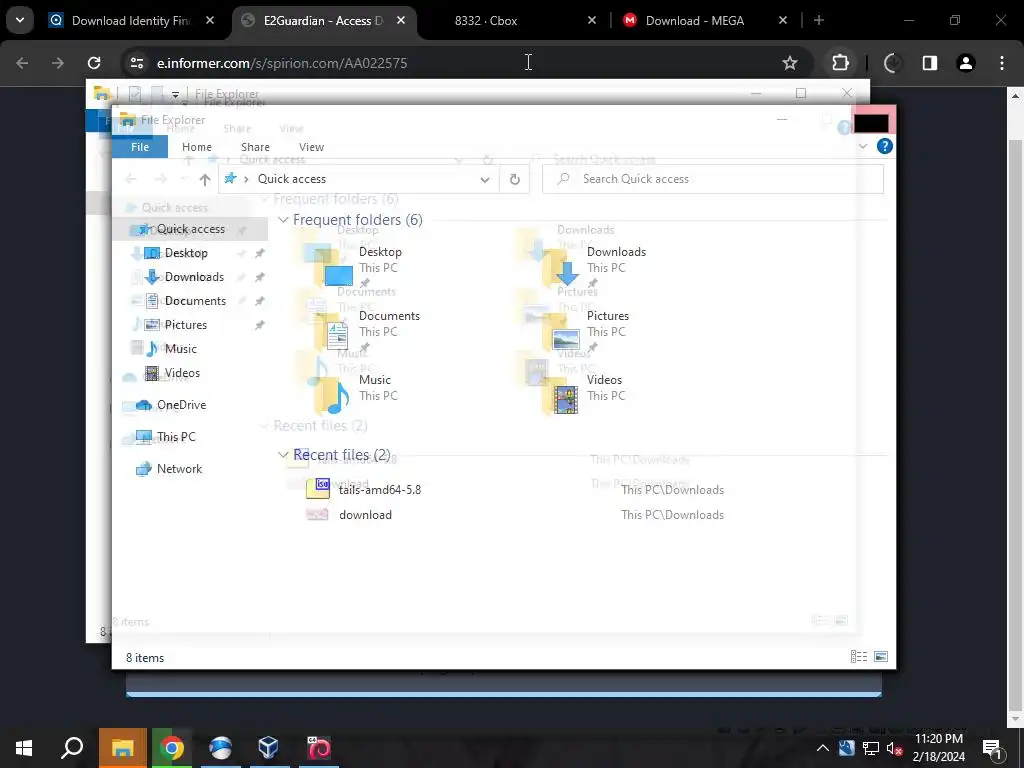Switch to details view layout icon

click(859, 657)
